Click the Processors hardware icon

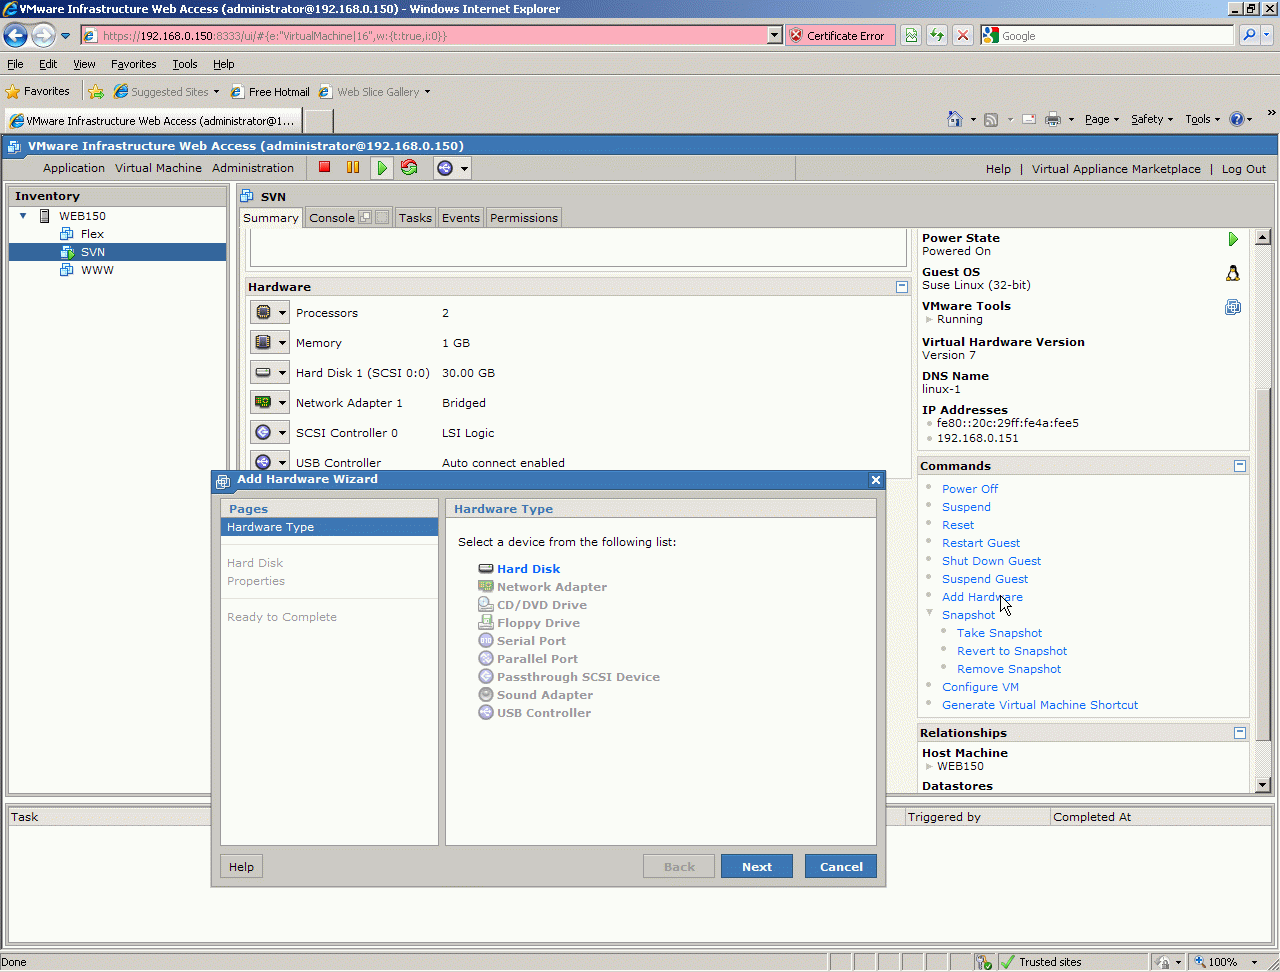point(263,313)
